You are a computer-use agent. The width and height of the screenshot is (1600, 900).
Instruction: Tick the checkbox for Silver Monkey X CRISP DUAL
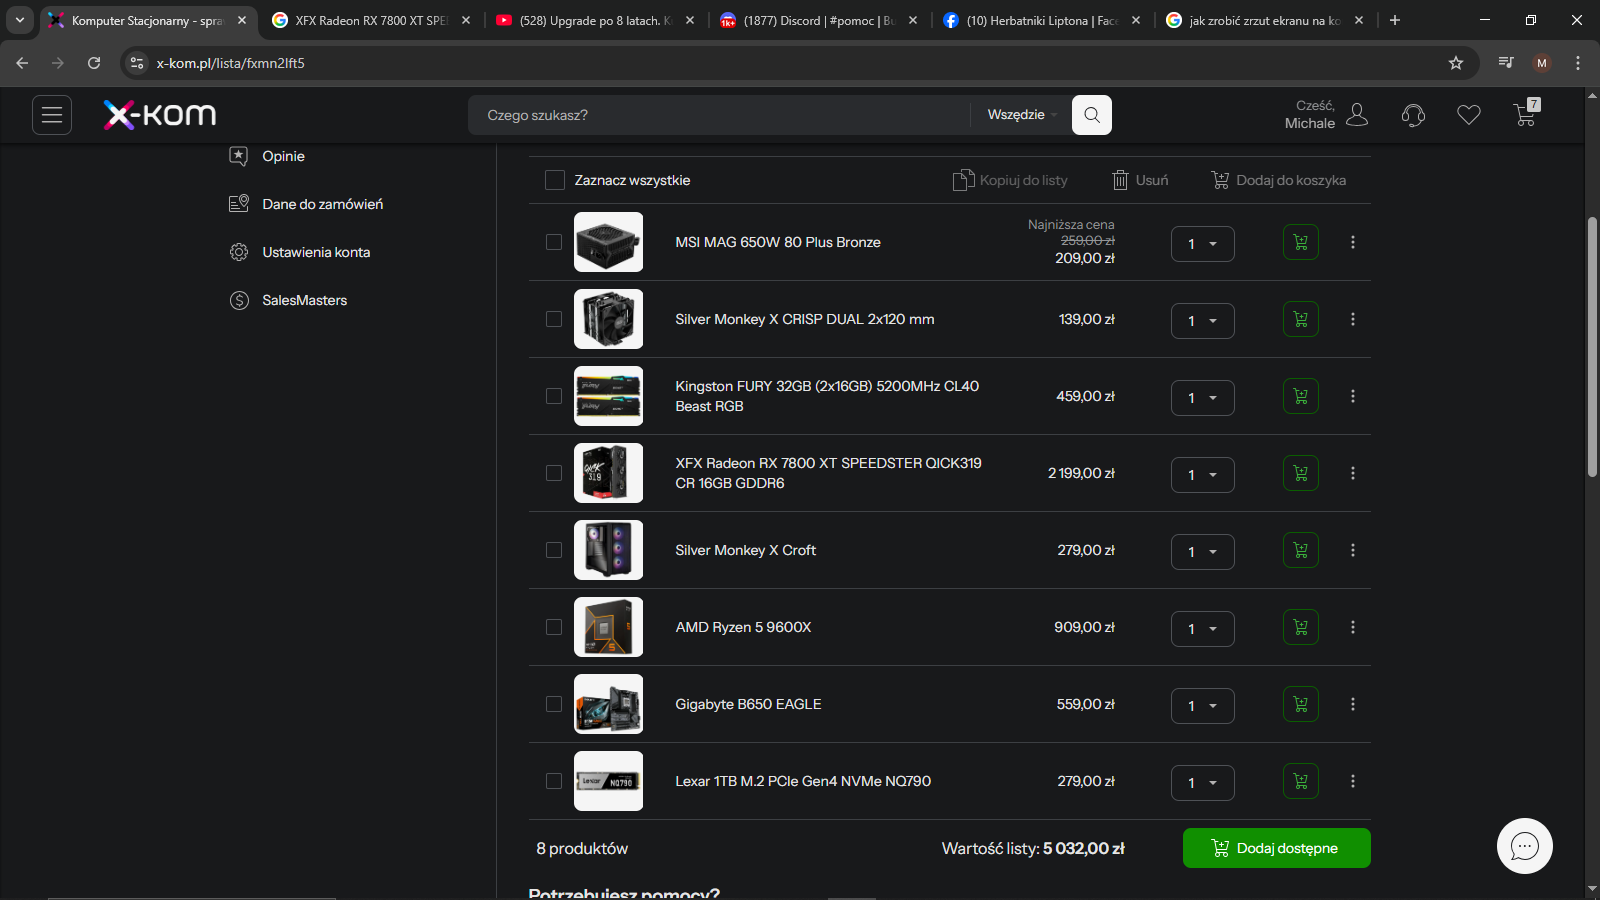click(554, 319)
